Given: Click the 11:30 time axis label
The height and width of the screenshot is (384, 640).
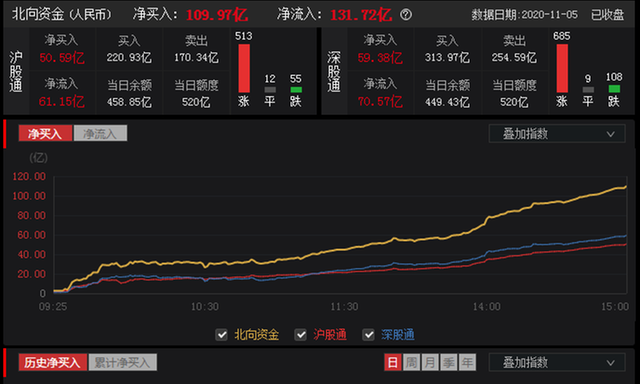Looking at the screenshot, I should pos(344,306).
